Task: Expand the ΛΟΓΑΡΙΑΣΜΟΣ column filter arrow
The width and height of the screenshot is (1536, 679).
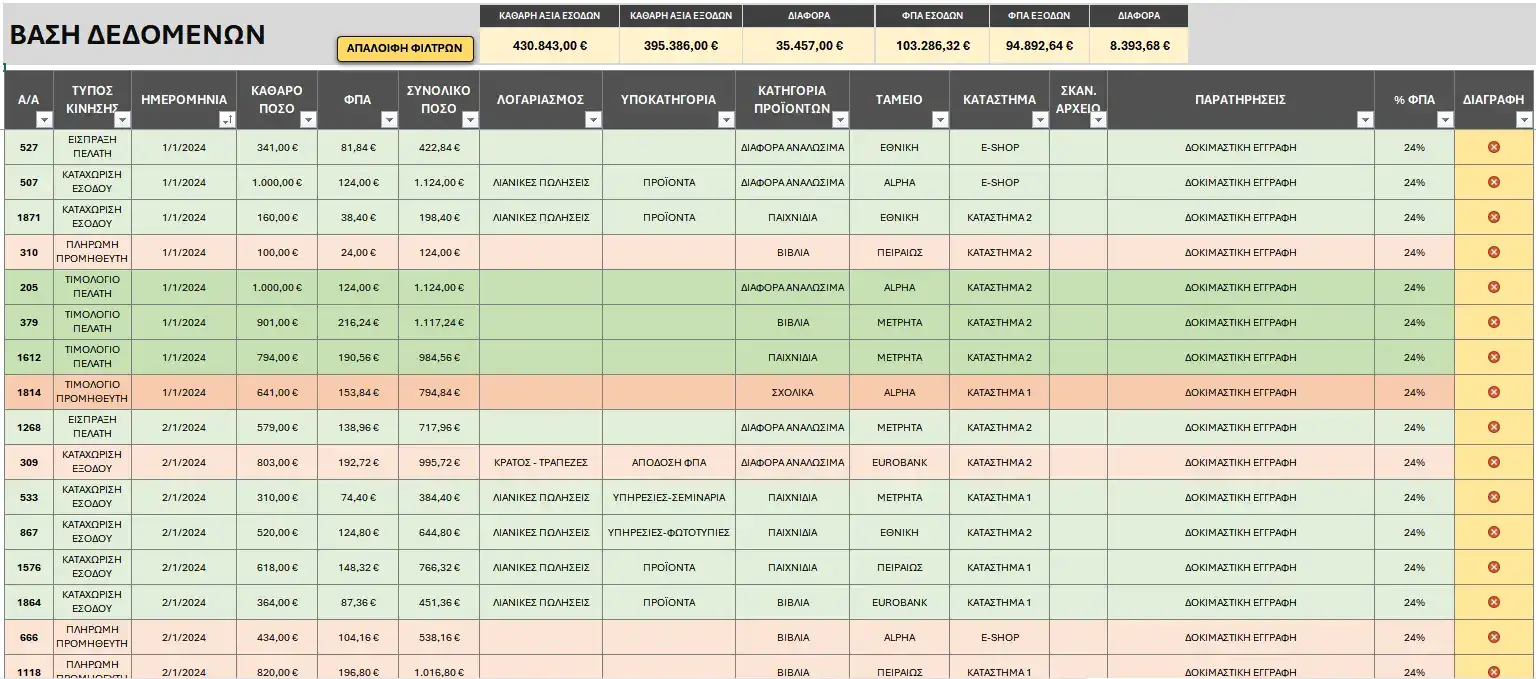Action: point(592,120)
